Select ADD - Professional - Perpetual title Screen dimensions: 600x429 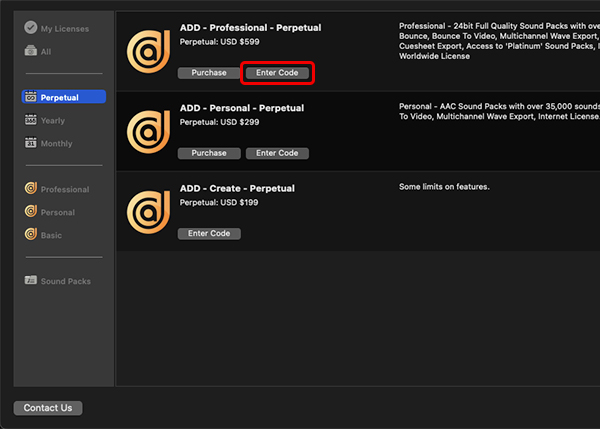click(251, 28)
